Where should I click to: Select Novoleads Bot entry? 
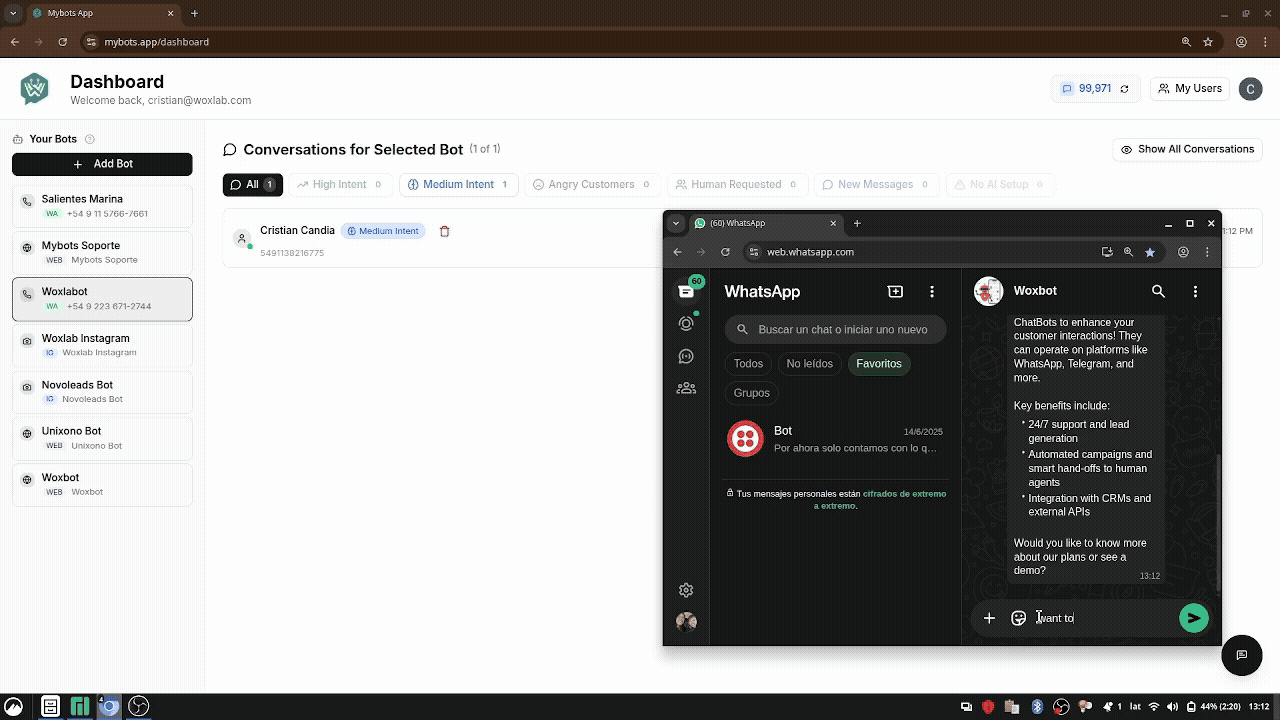tap(102, 391)
